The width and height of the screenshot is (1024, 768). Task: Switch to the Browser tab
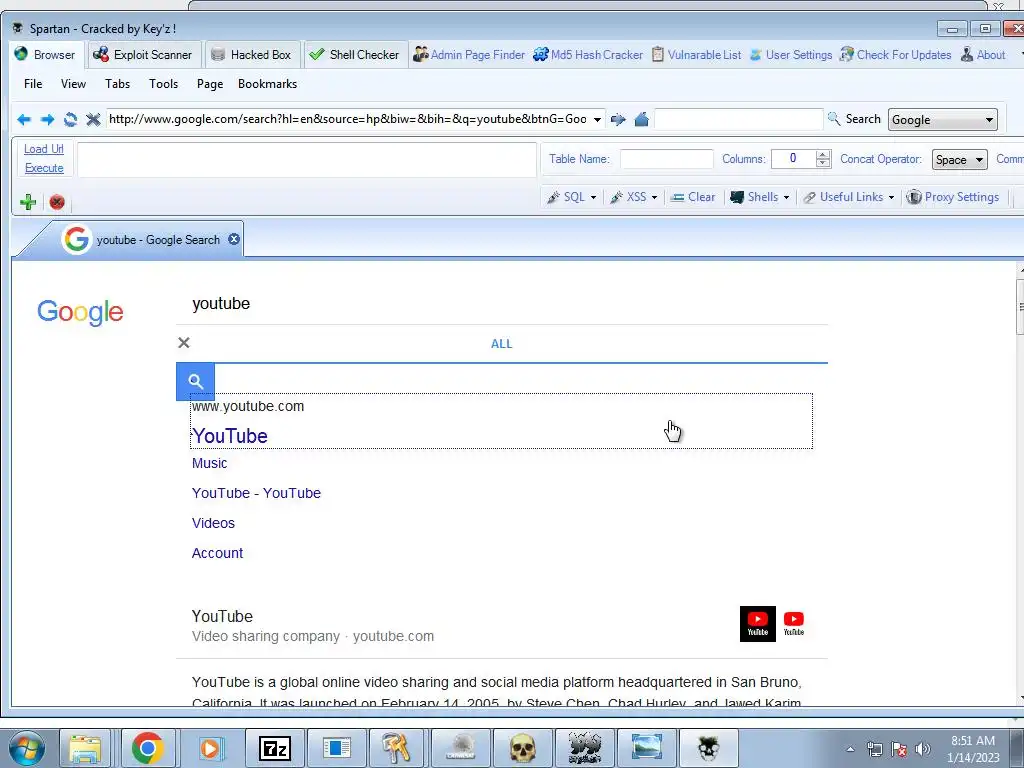46,55
